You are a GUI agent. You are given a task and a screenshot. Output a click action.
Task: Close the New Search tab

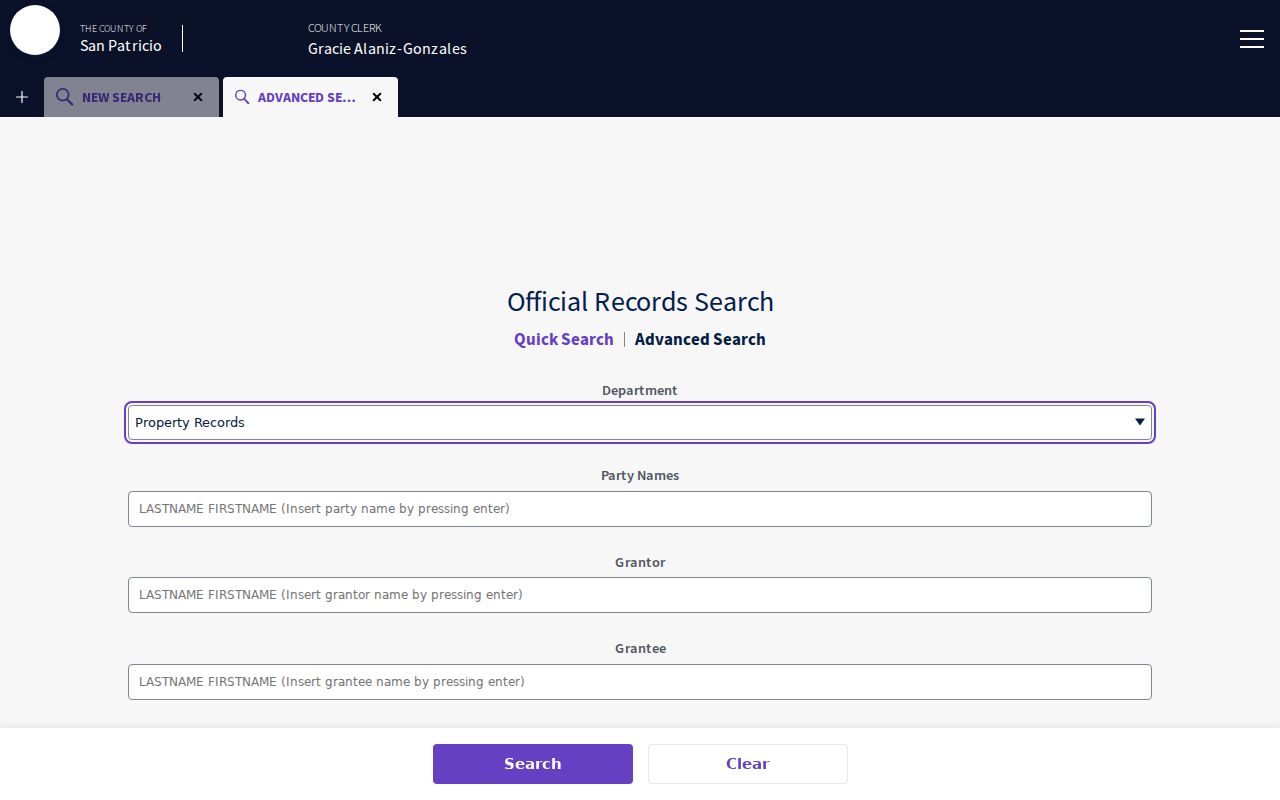[x=198, y=97]
